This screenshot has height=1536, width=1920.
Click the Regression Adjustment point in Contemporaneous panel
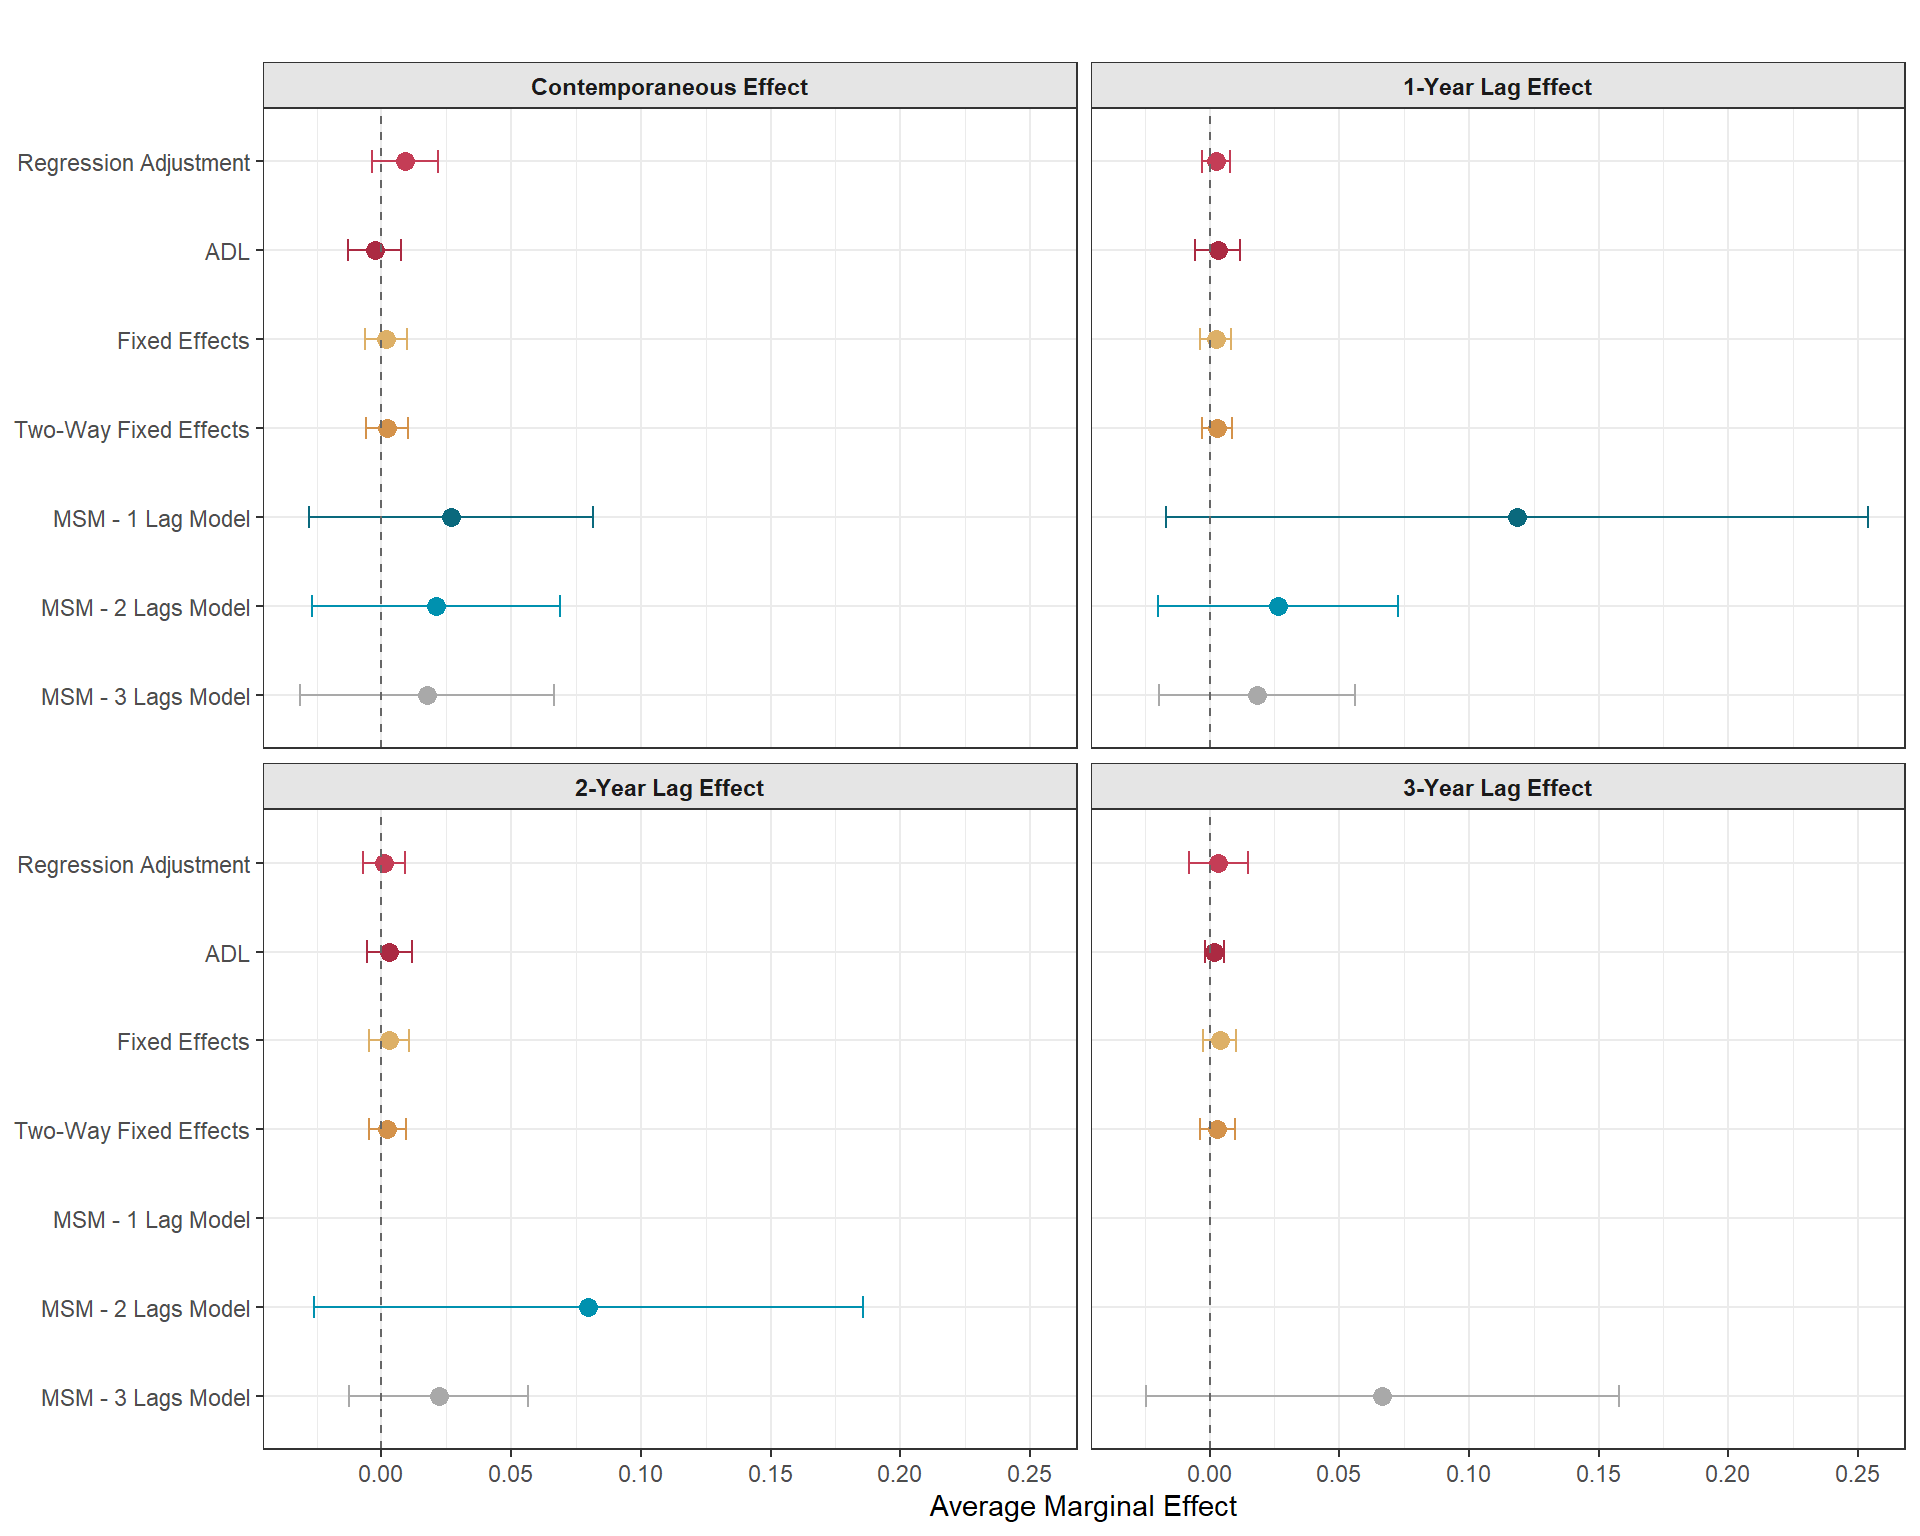pos(405,161)
